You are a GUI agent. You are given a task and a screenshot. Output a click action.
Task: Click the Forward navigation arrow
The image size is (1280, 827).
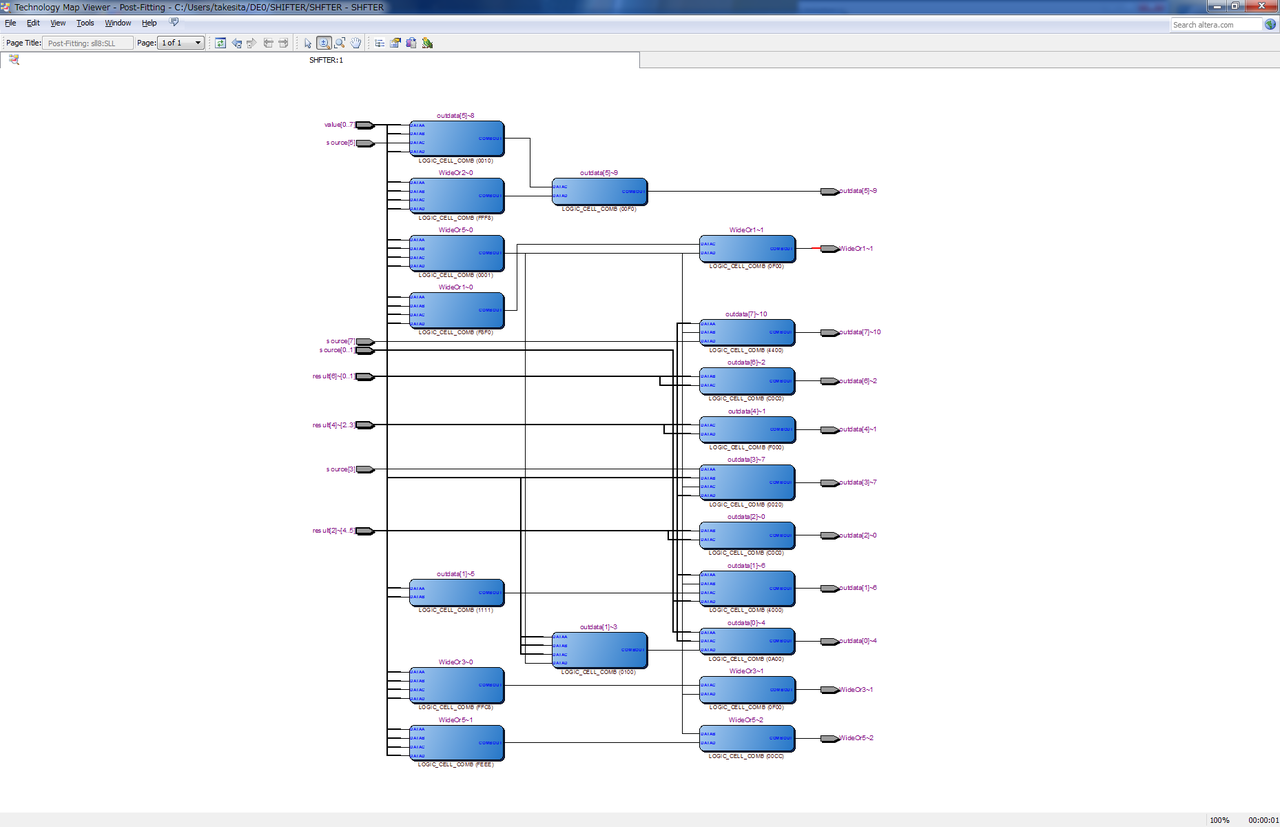(x=251, y=43)
